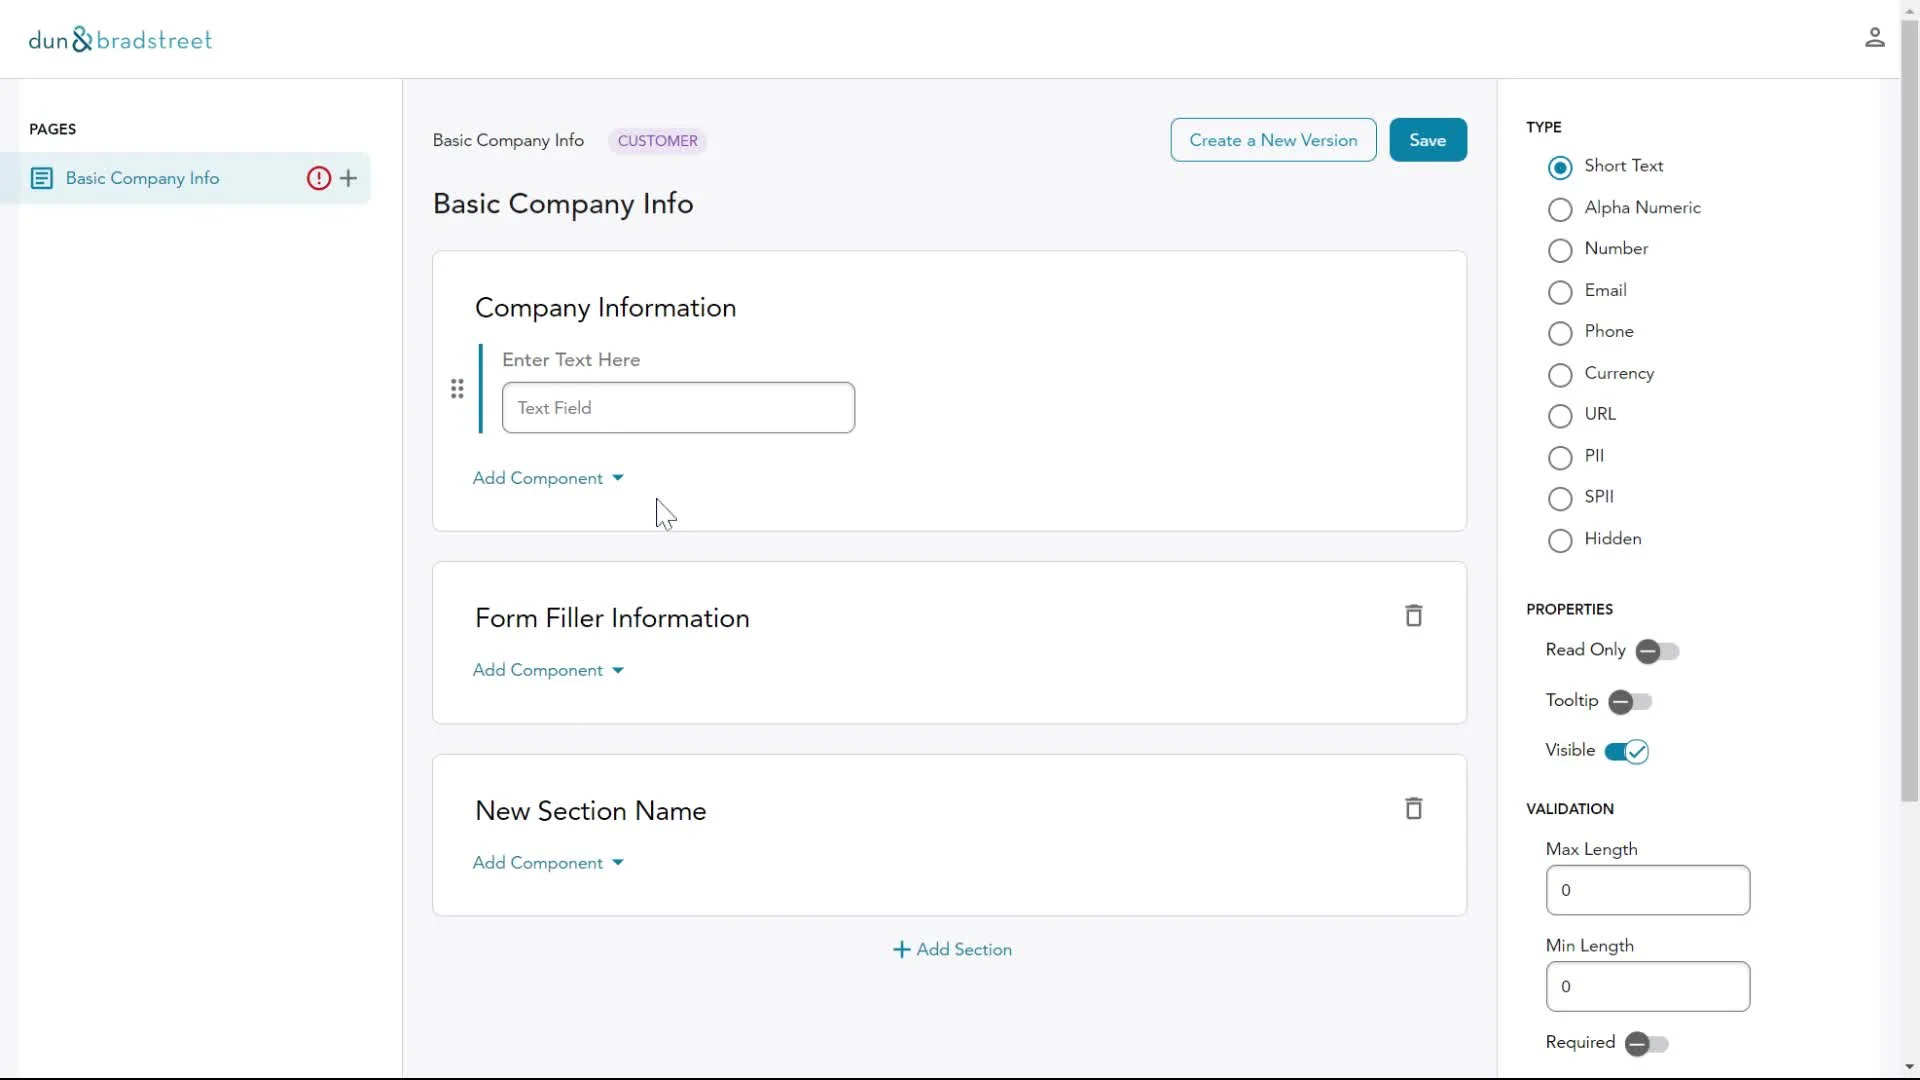Viewport: 1920px width, 1080px height.
Task: Click Create a New Version button
Action: tap(1273, 140)
